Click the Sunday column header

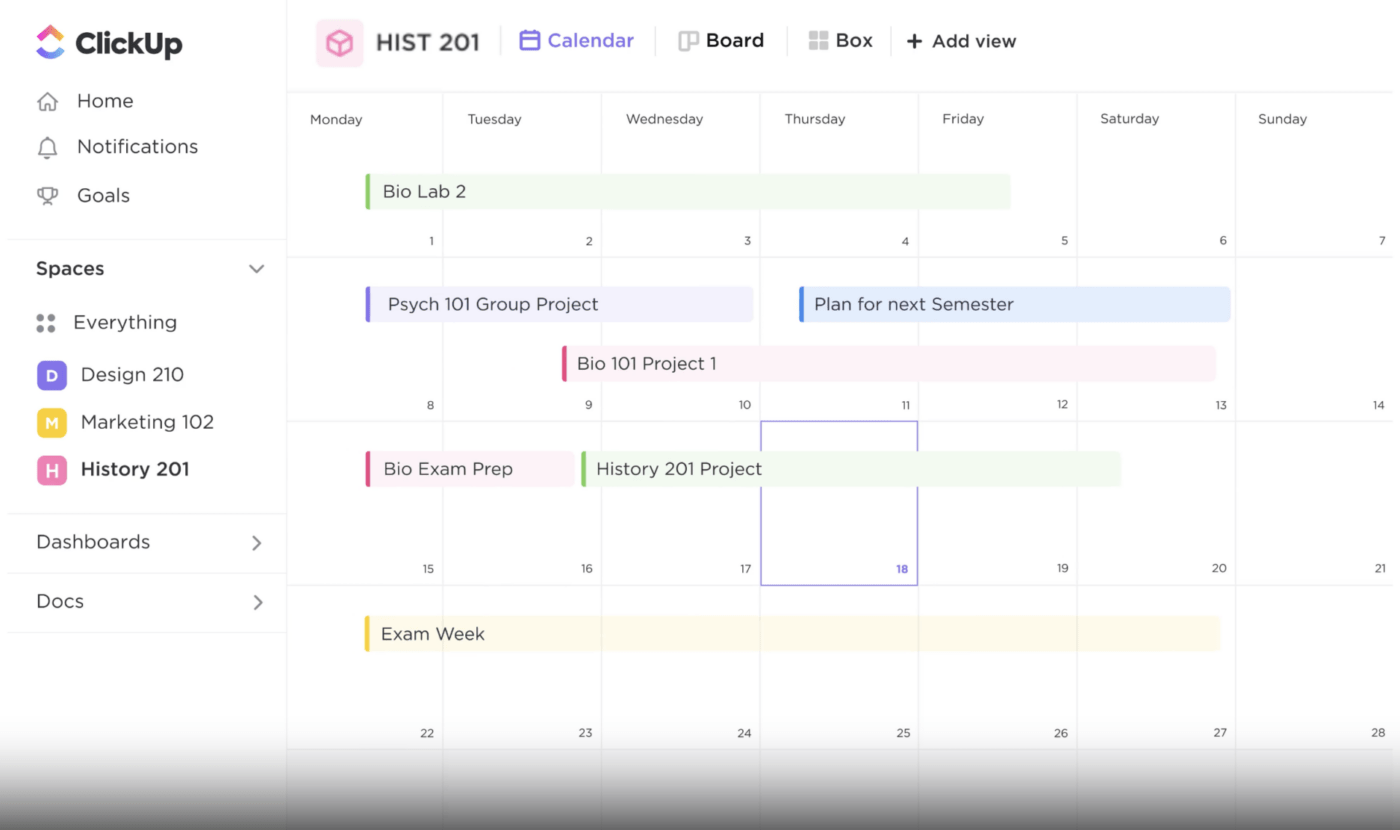[1282, 119]
